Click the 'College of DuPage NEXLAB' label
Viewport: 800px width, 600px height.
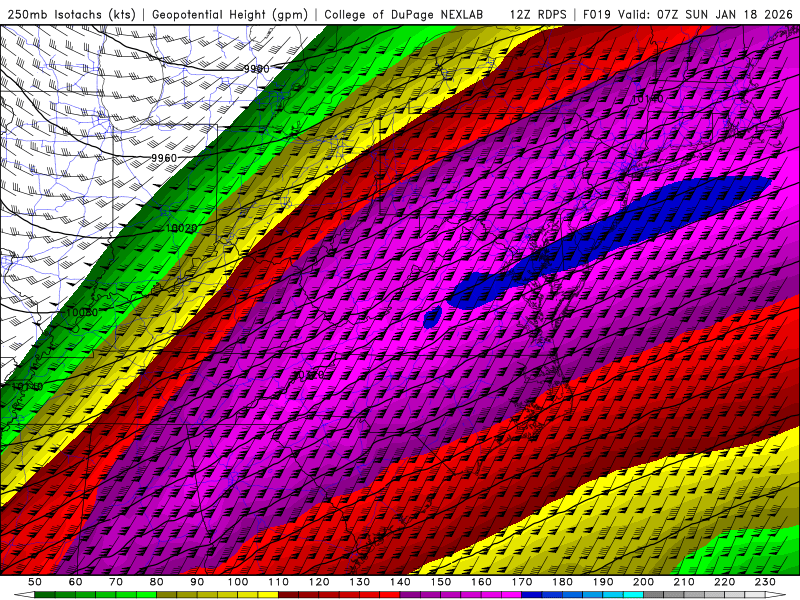(x=404, y=14)
